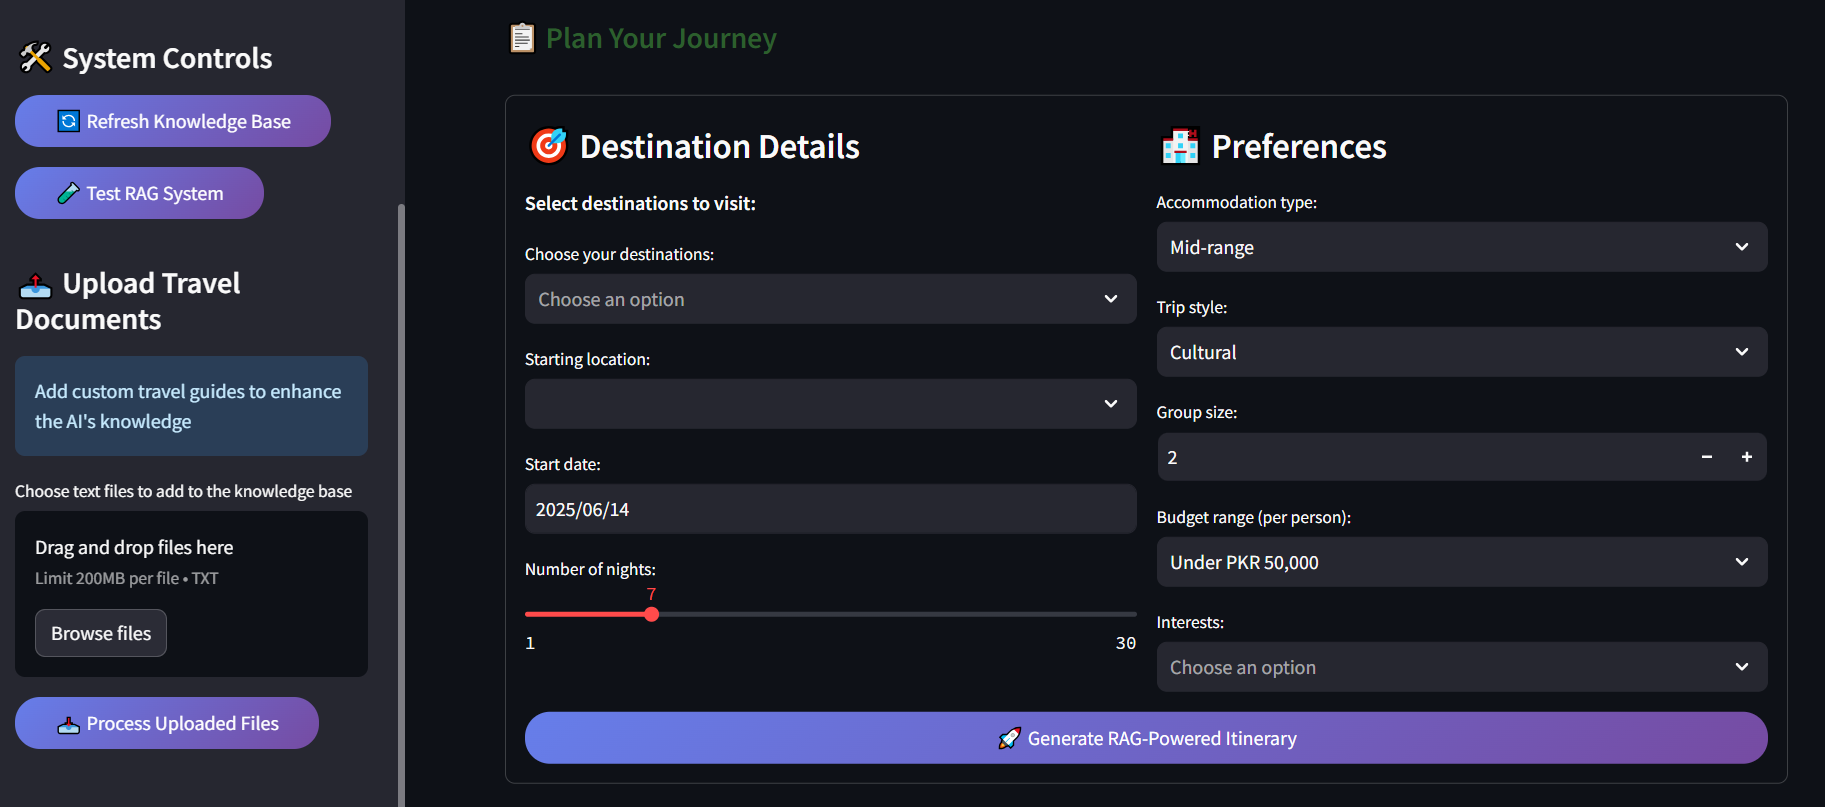
Task: Expand the Starting location dropdown
Action: tap(830, 404)
